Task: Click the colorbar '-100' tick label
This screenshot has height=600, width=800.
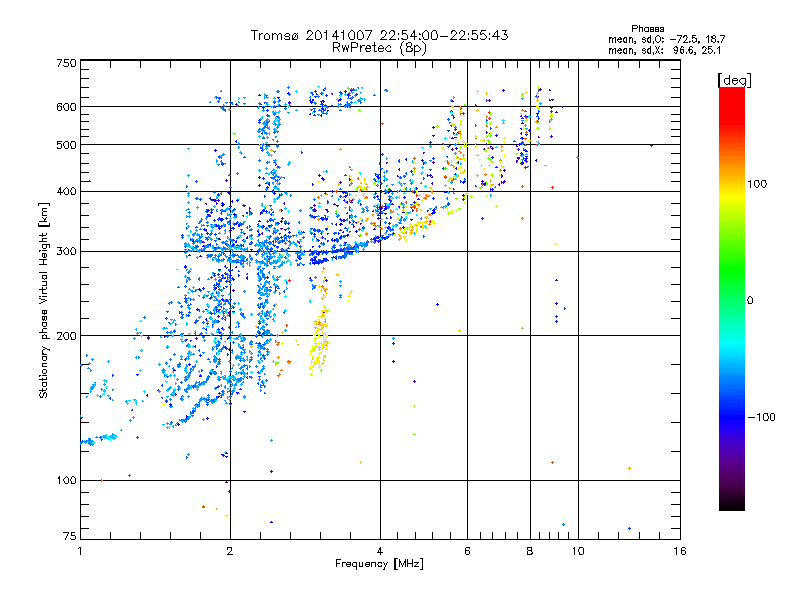Action: pyautogui.click(x=761, y=417)
